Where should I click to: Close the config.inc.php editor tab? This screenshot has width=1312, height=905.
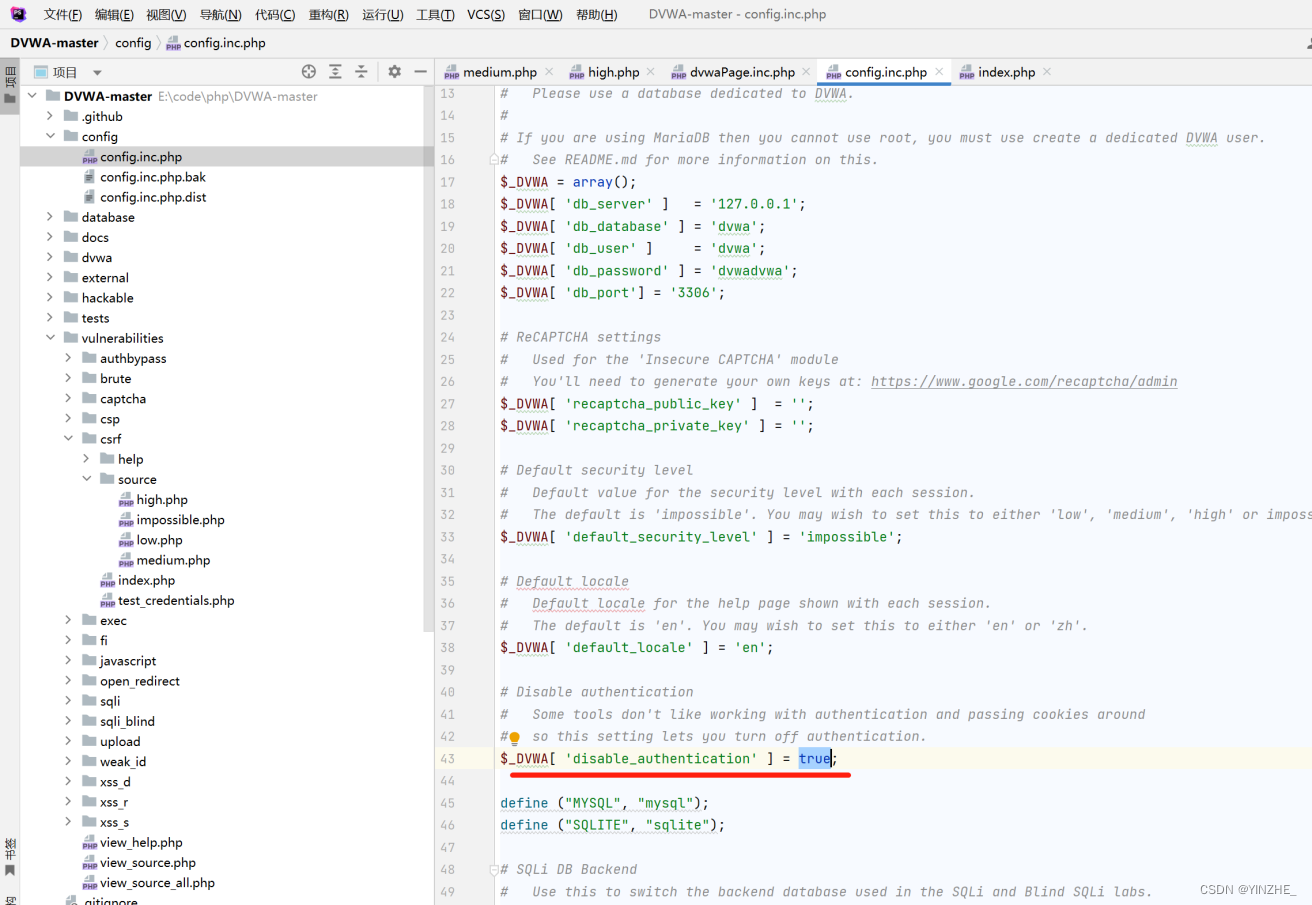pos(938,72)
